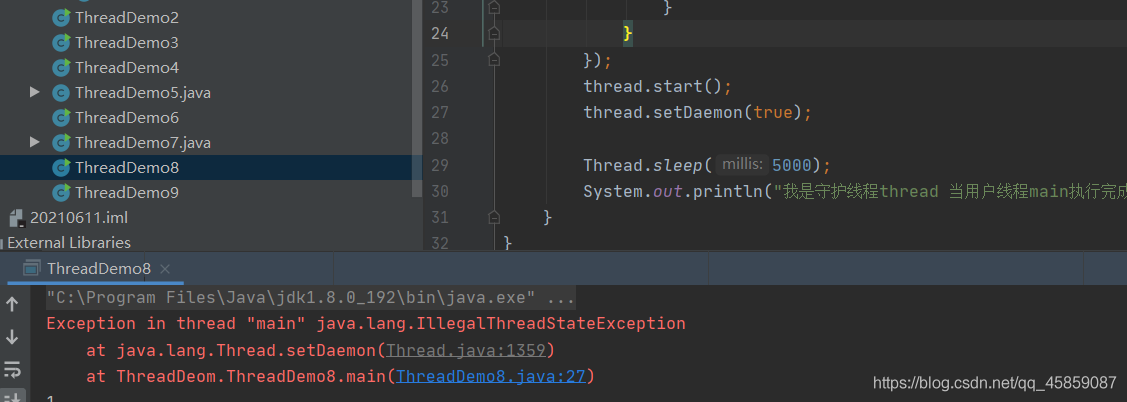
Task: Close the ThreadDemo8 run tab
Action: (x=165, y=269)
